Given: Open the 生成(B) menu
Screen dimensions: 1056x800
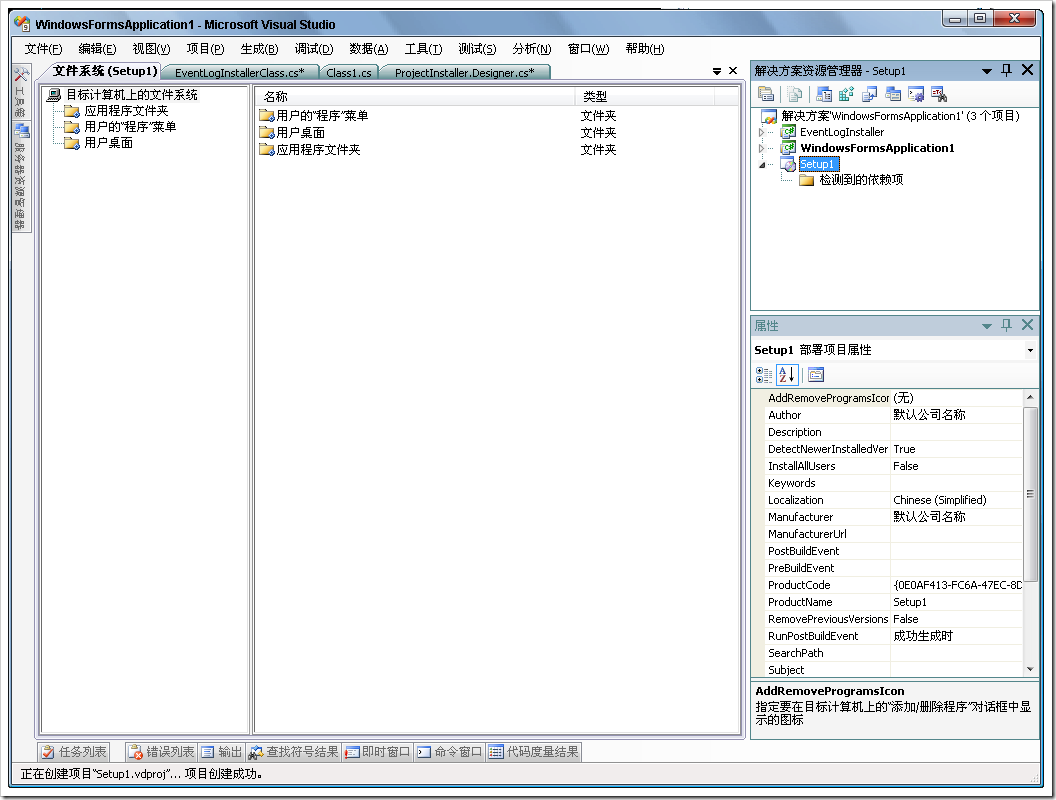Looking at the screenshot, I should pyautogui.click(x=259, y=48).
